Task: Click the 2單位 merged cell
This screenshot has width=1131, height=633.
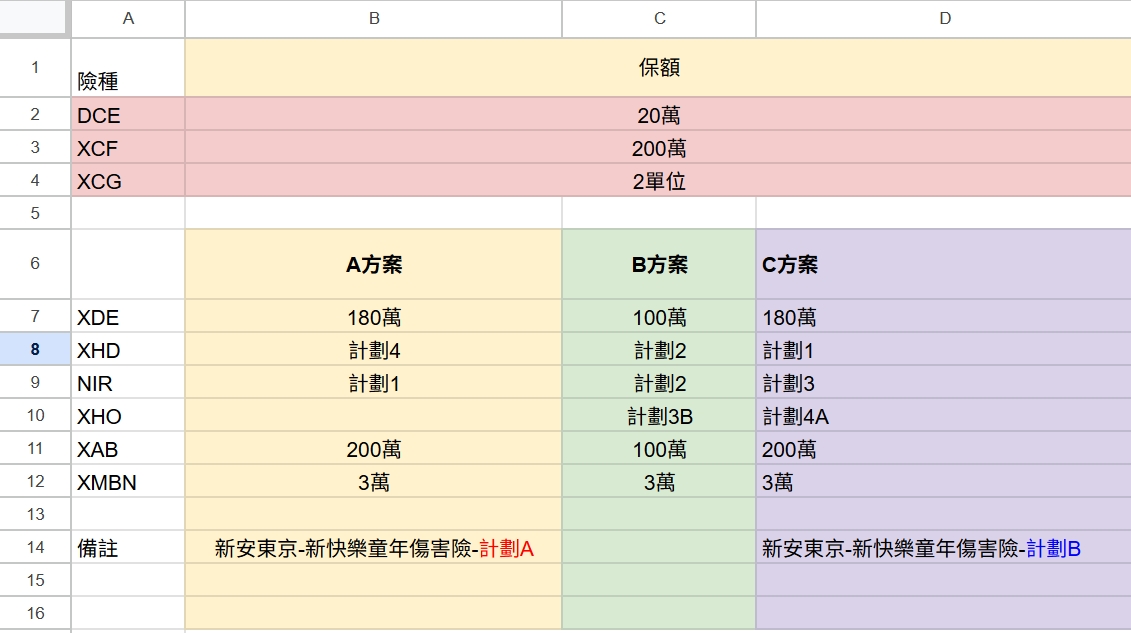Action: (x=658, y=181)
